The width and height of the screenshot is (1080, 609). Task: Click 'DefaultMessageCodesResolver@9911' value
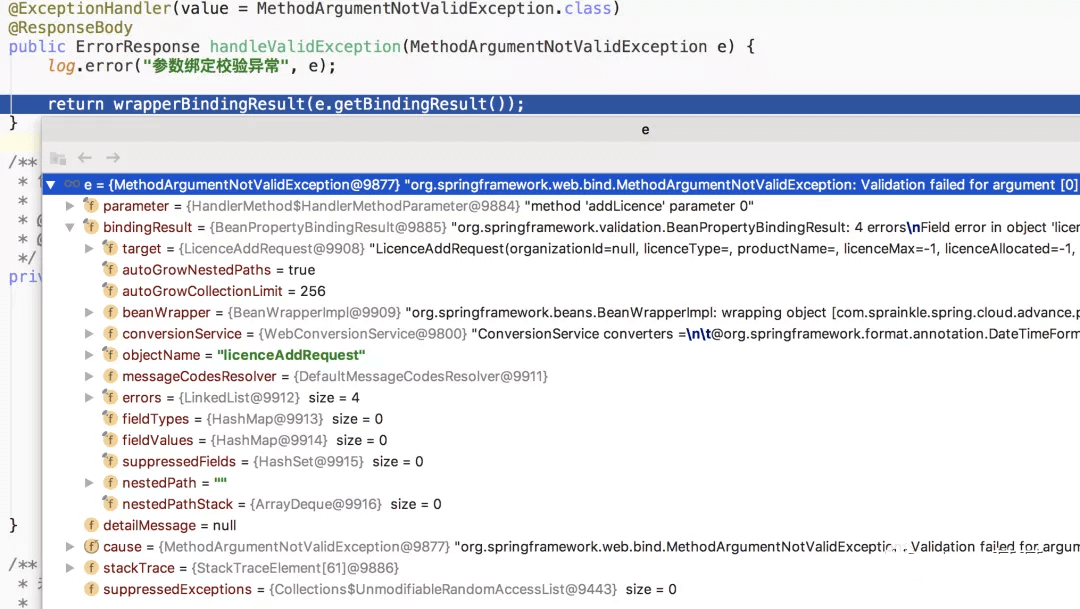[420, 377]
